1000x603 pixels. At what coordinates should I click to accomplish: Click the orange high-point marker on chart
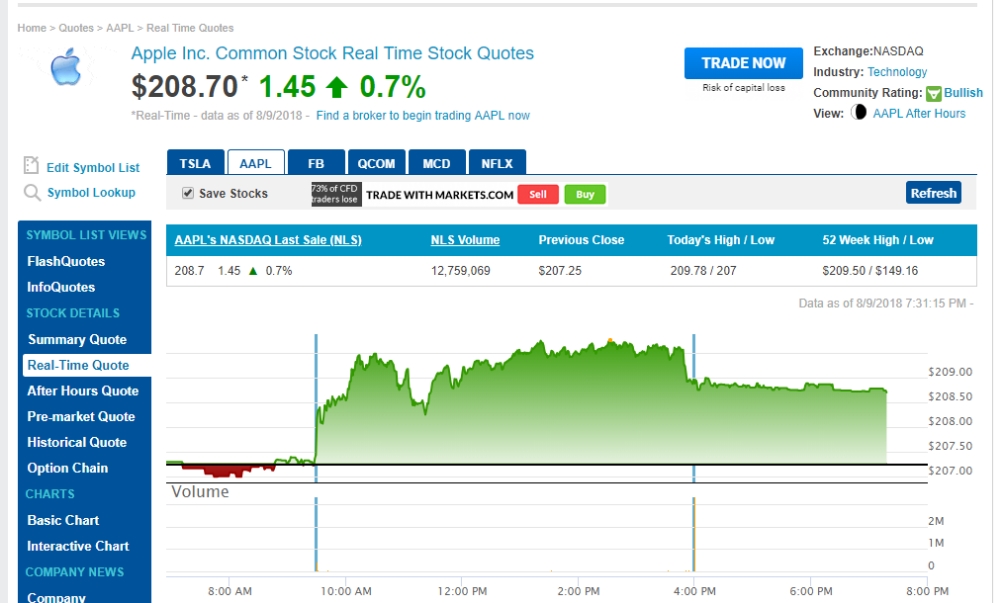click(x=610, y=340)
